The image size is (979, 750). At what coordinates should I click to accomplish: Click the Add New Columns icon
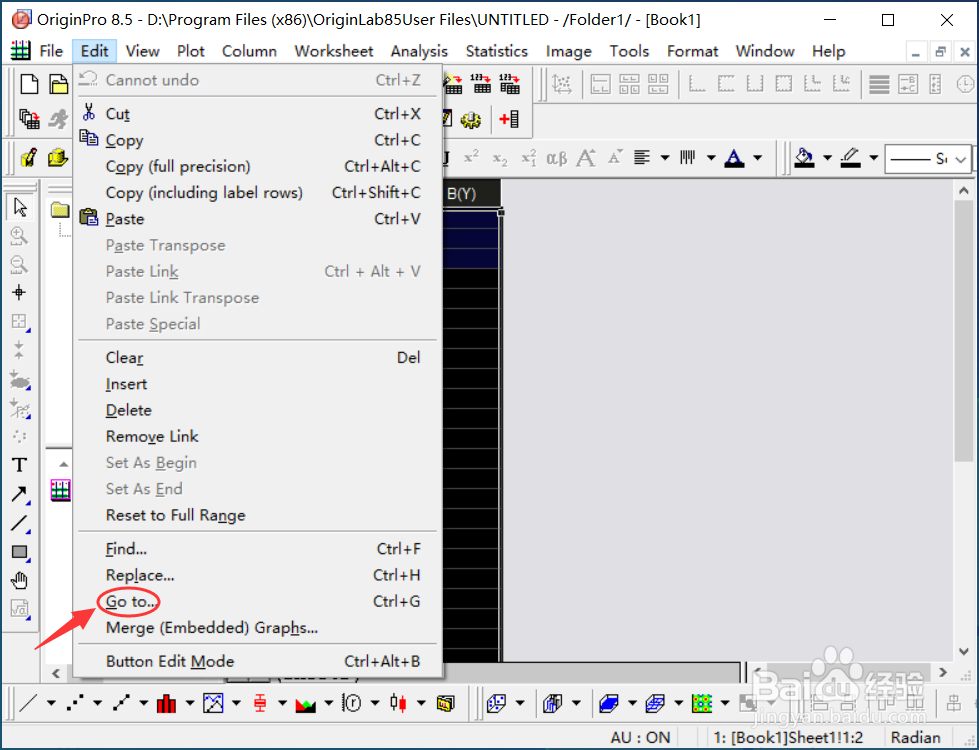click(509, 119)
